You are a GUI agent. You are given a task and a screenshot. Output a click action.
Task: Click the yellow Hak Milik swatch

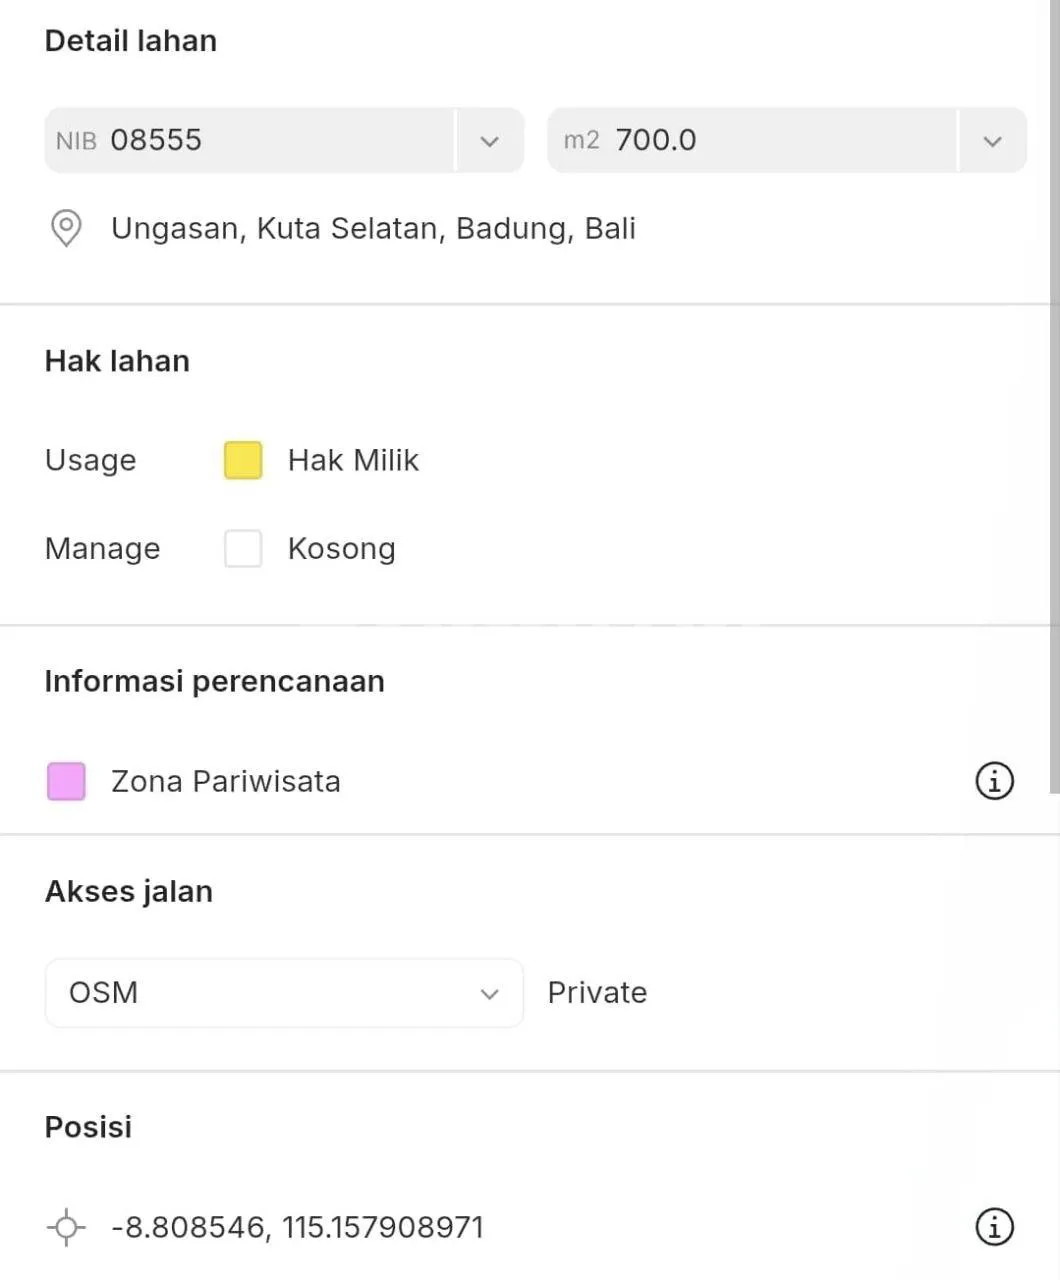coord(243,460)
